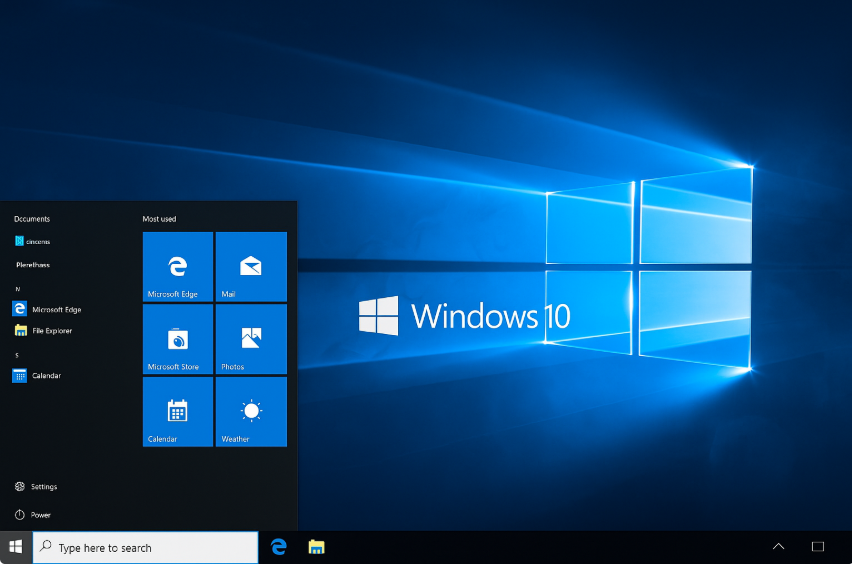The height and width of the screenshot is (565, 852).
Task: Open the Photos tile
Action: (251, 339)
